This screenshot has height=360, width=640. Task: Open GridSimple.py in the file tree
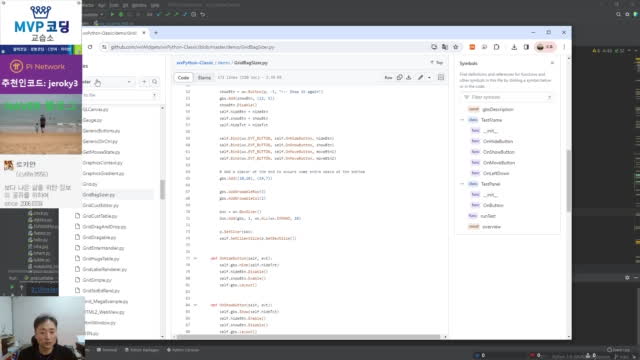click(97, 280)
